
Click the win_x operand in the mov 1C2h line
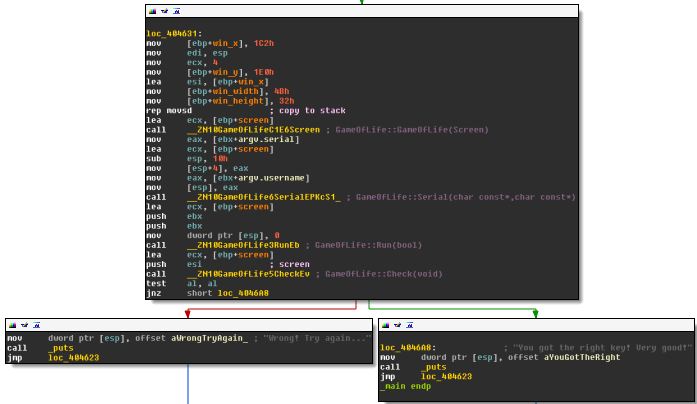227,44
